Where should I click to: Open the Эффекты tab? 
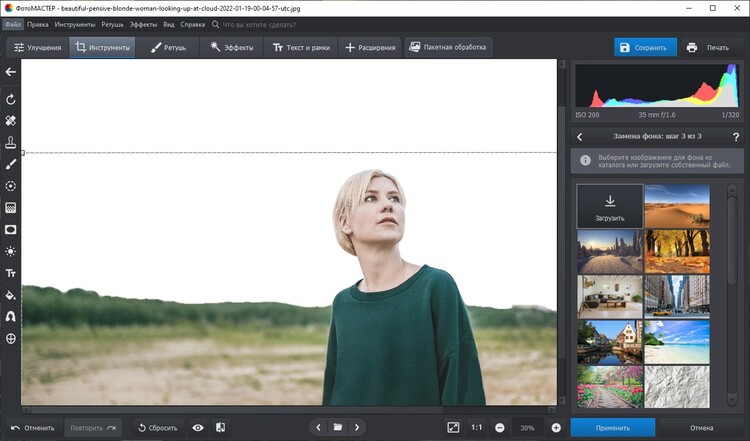tap(232, 47)
